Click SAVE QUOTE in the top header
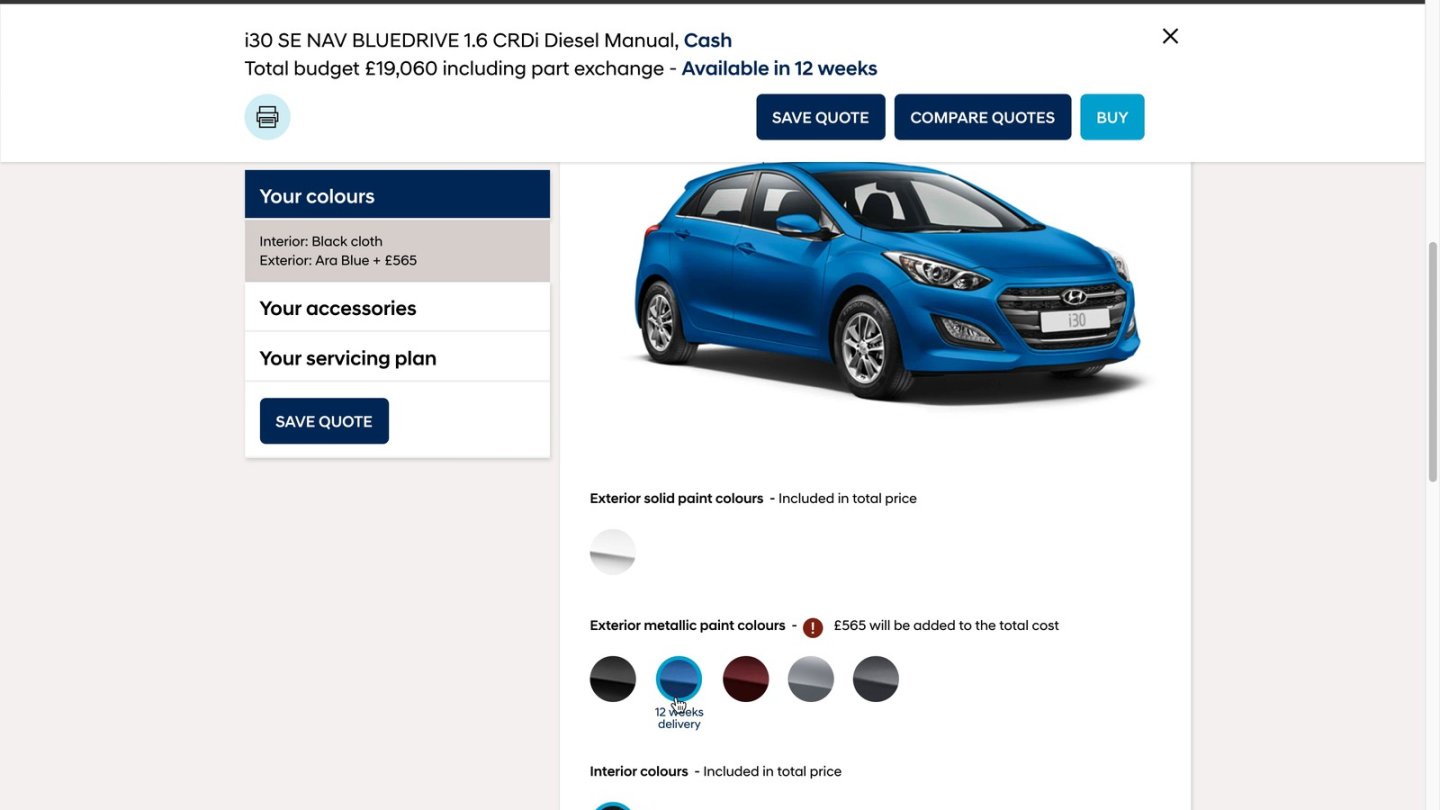The height and width of the screenshot is (810, 1440). [820, 117]
